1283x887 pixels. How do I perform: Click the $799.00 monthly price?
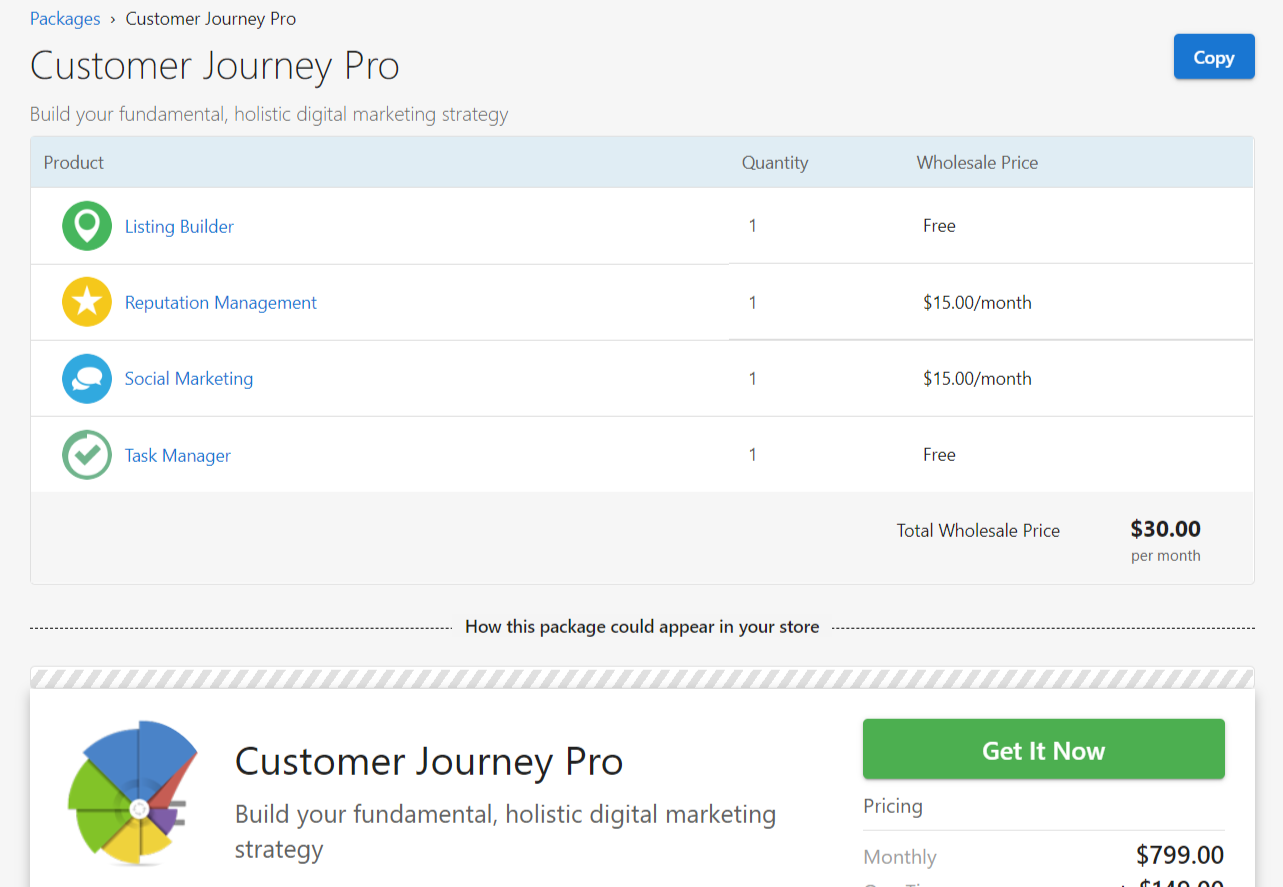pos(1180,855)
